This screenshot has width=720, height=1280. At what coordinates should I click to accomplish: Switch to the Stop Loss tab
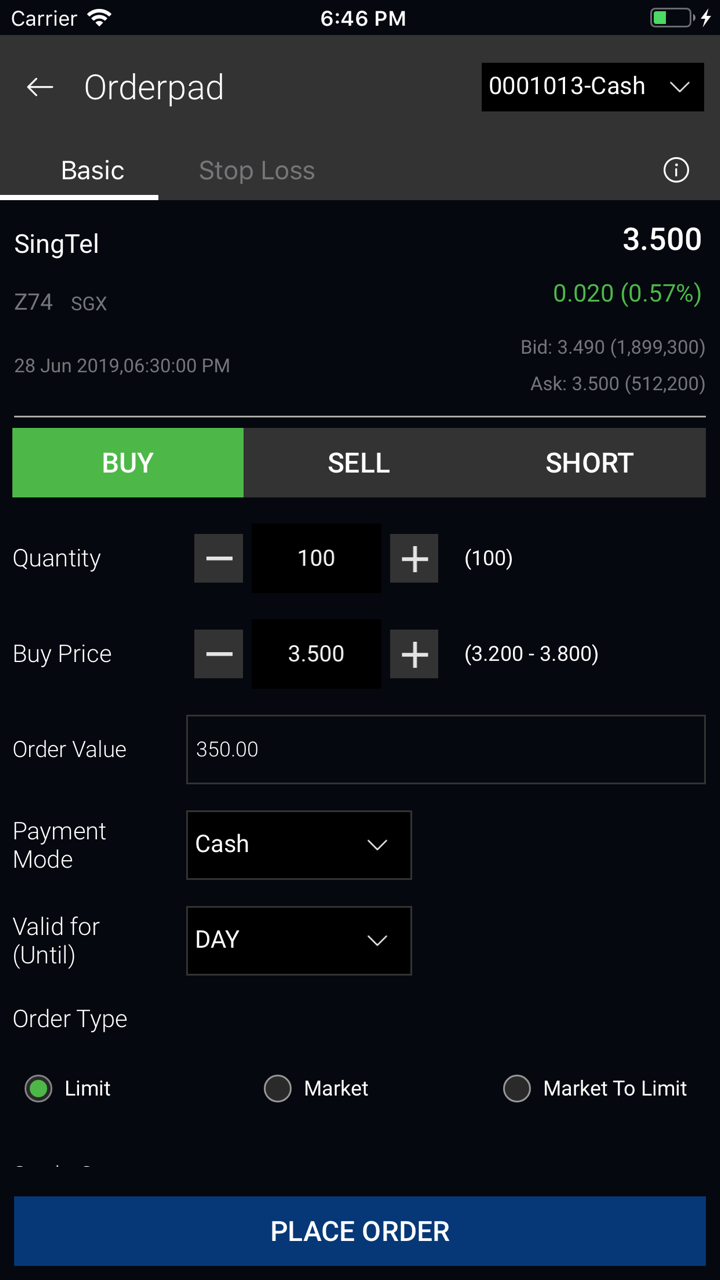(257, 170)
